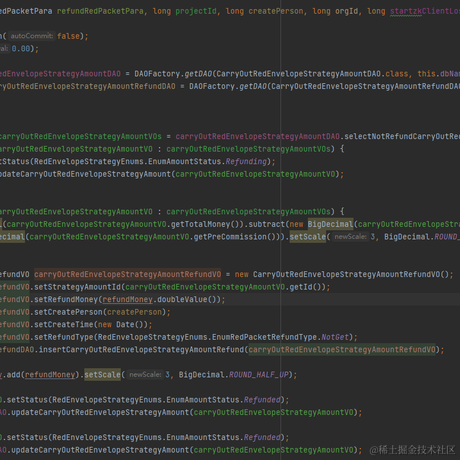Viewport: 460px width, 460px height.
Task: Click the NotGet enum constant
Action: (x=335, y=337)
